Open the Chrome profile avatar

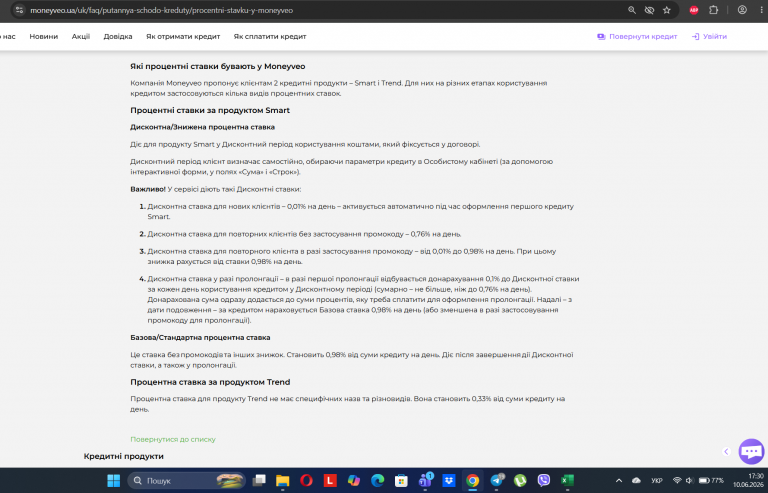[742, 10]
